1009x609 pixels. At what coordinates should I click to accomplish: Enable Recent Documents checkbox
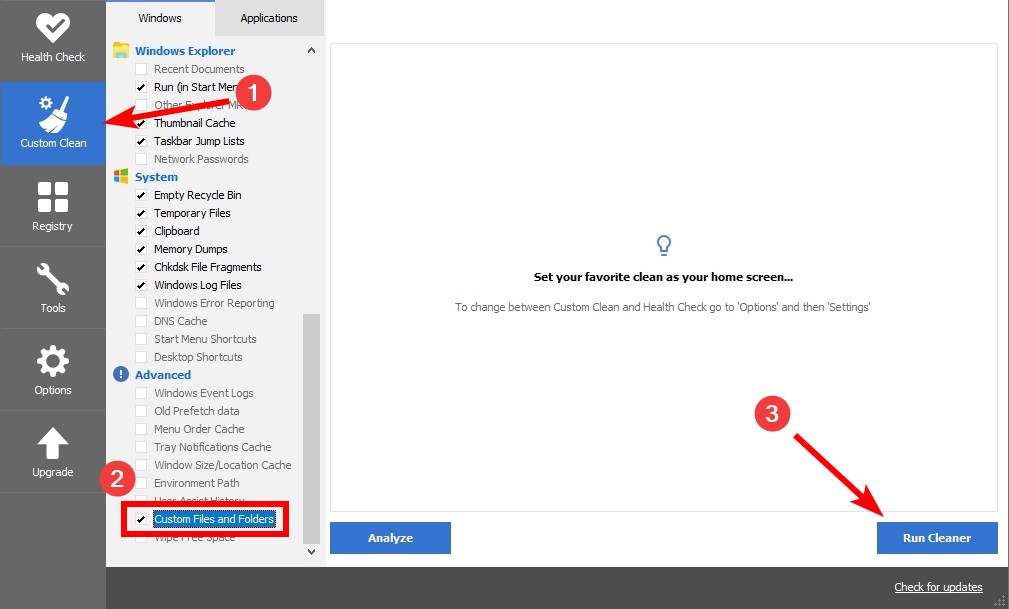(141, 69)
